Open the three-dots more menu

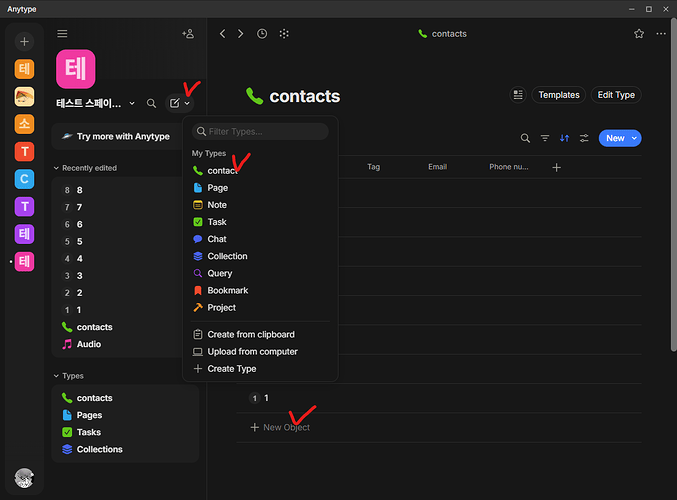pyautogui.click(x=661, y=34)
